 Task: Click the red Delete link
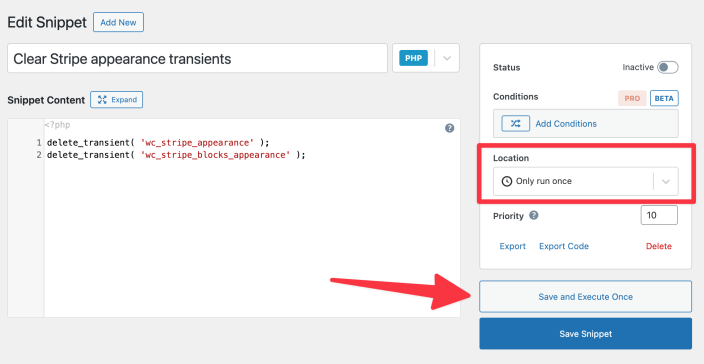659,246
